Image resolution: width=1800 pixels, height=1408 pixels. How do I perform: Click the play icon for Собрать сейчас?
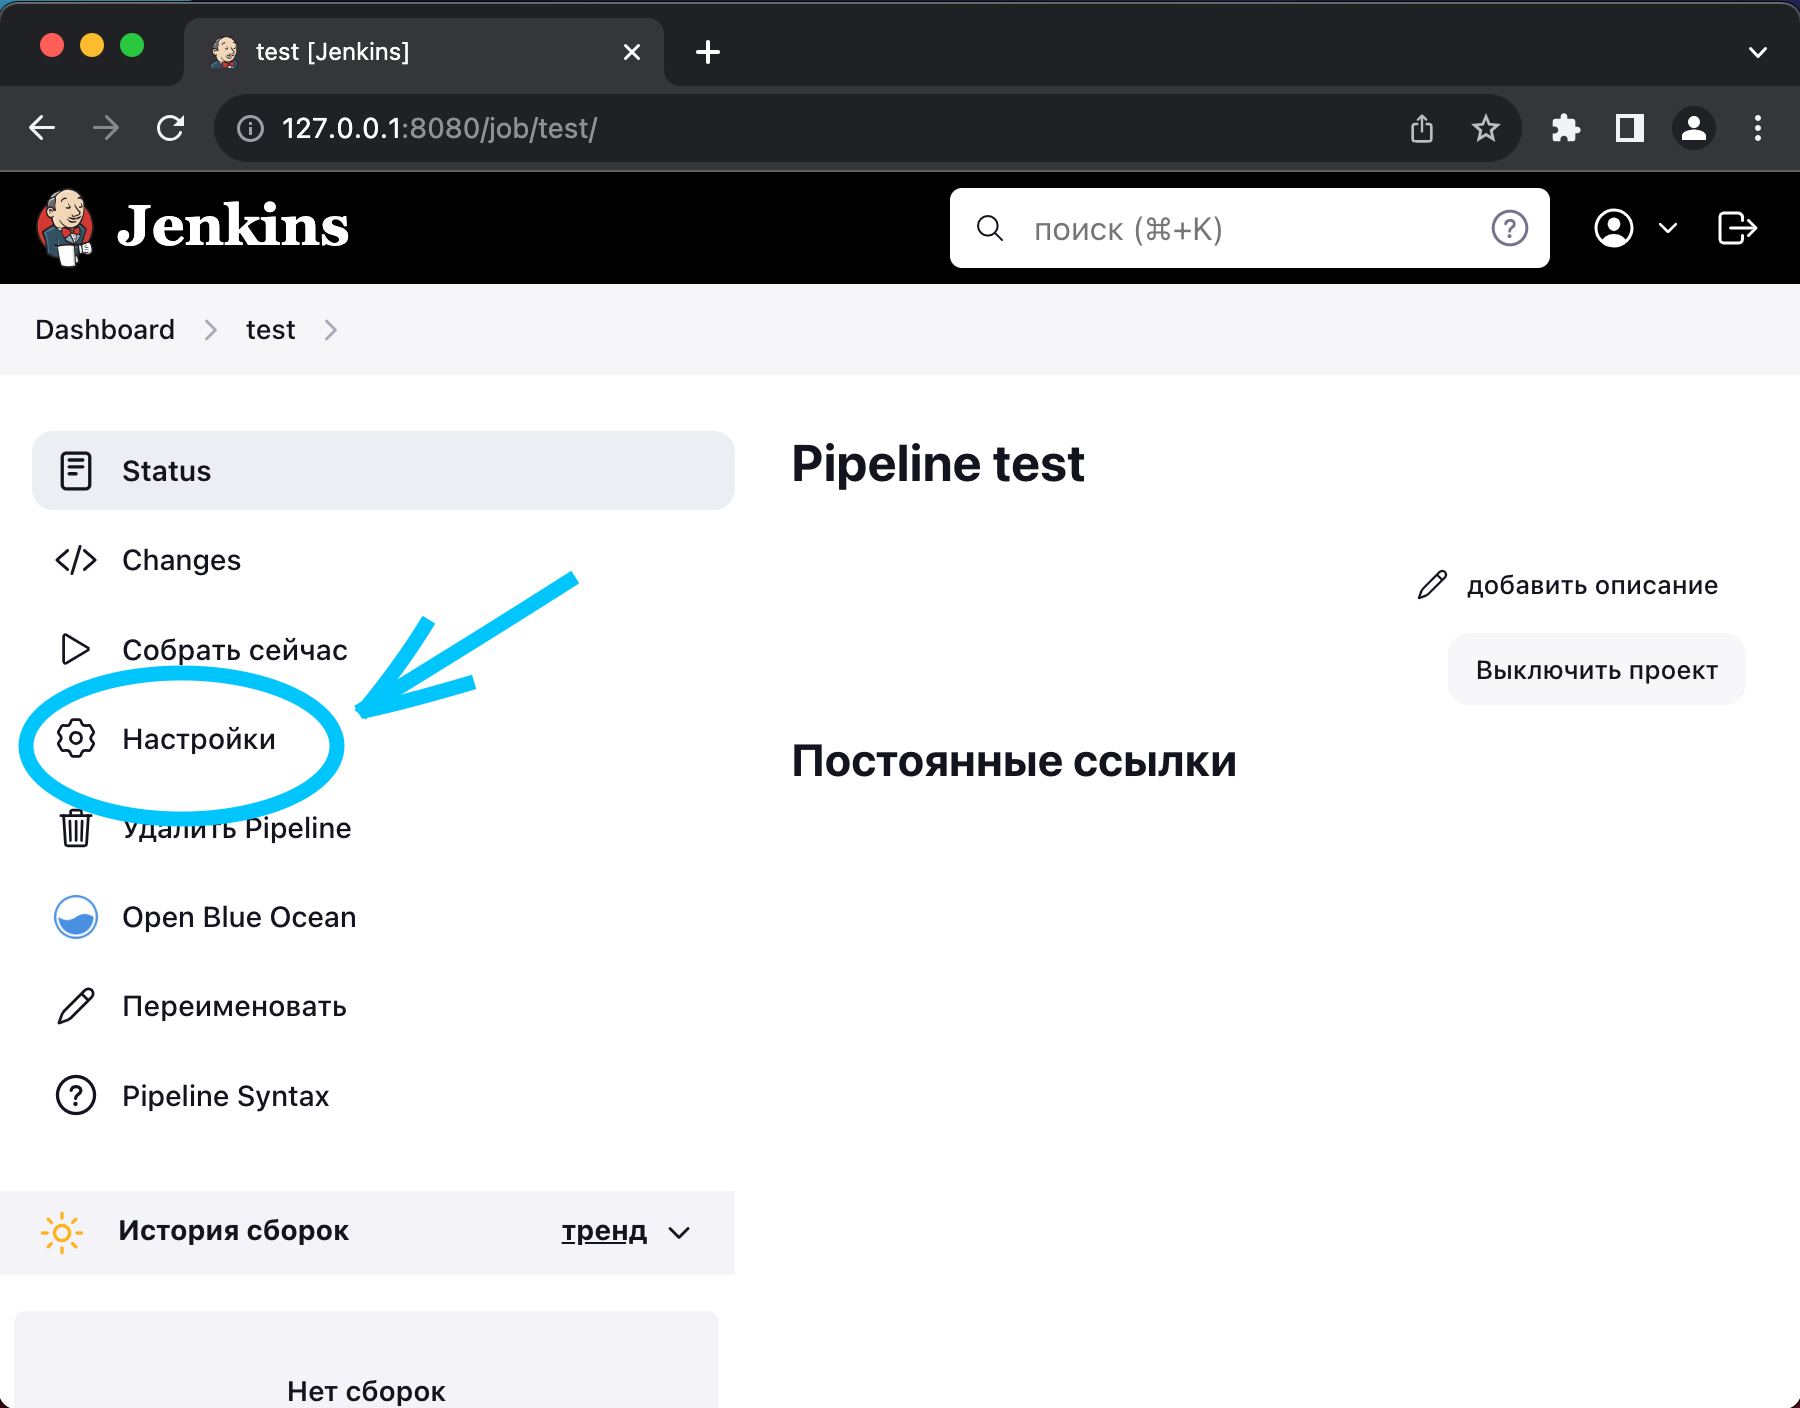76,650
